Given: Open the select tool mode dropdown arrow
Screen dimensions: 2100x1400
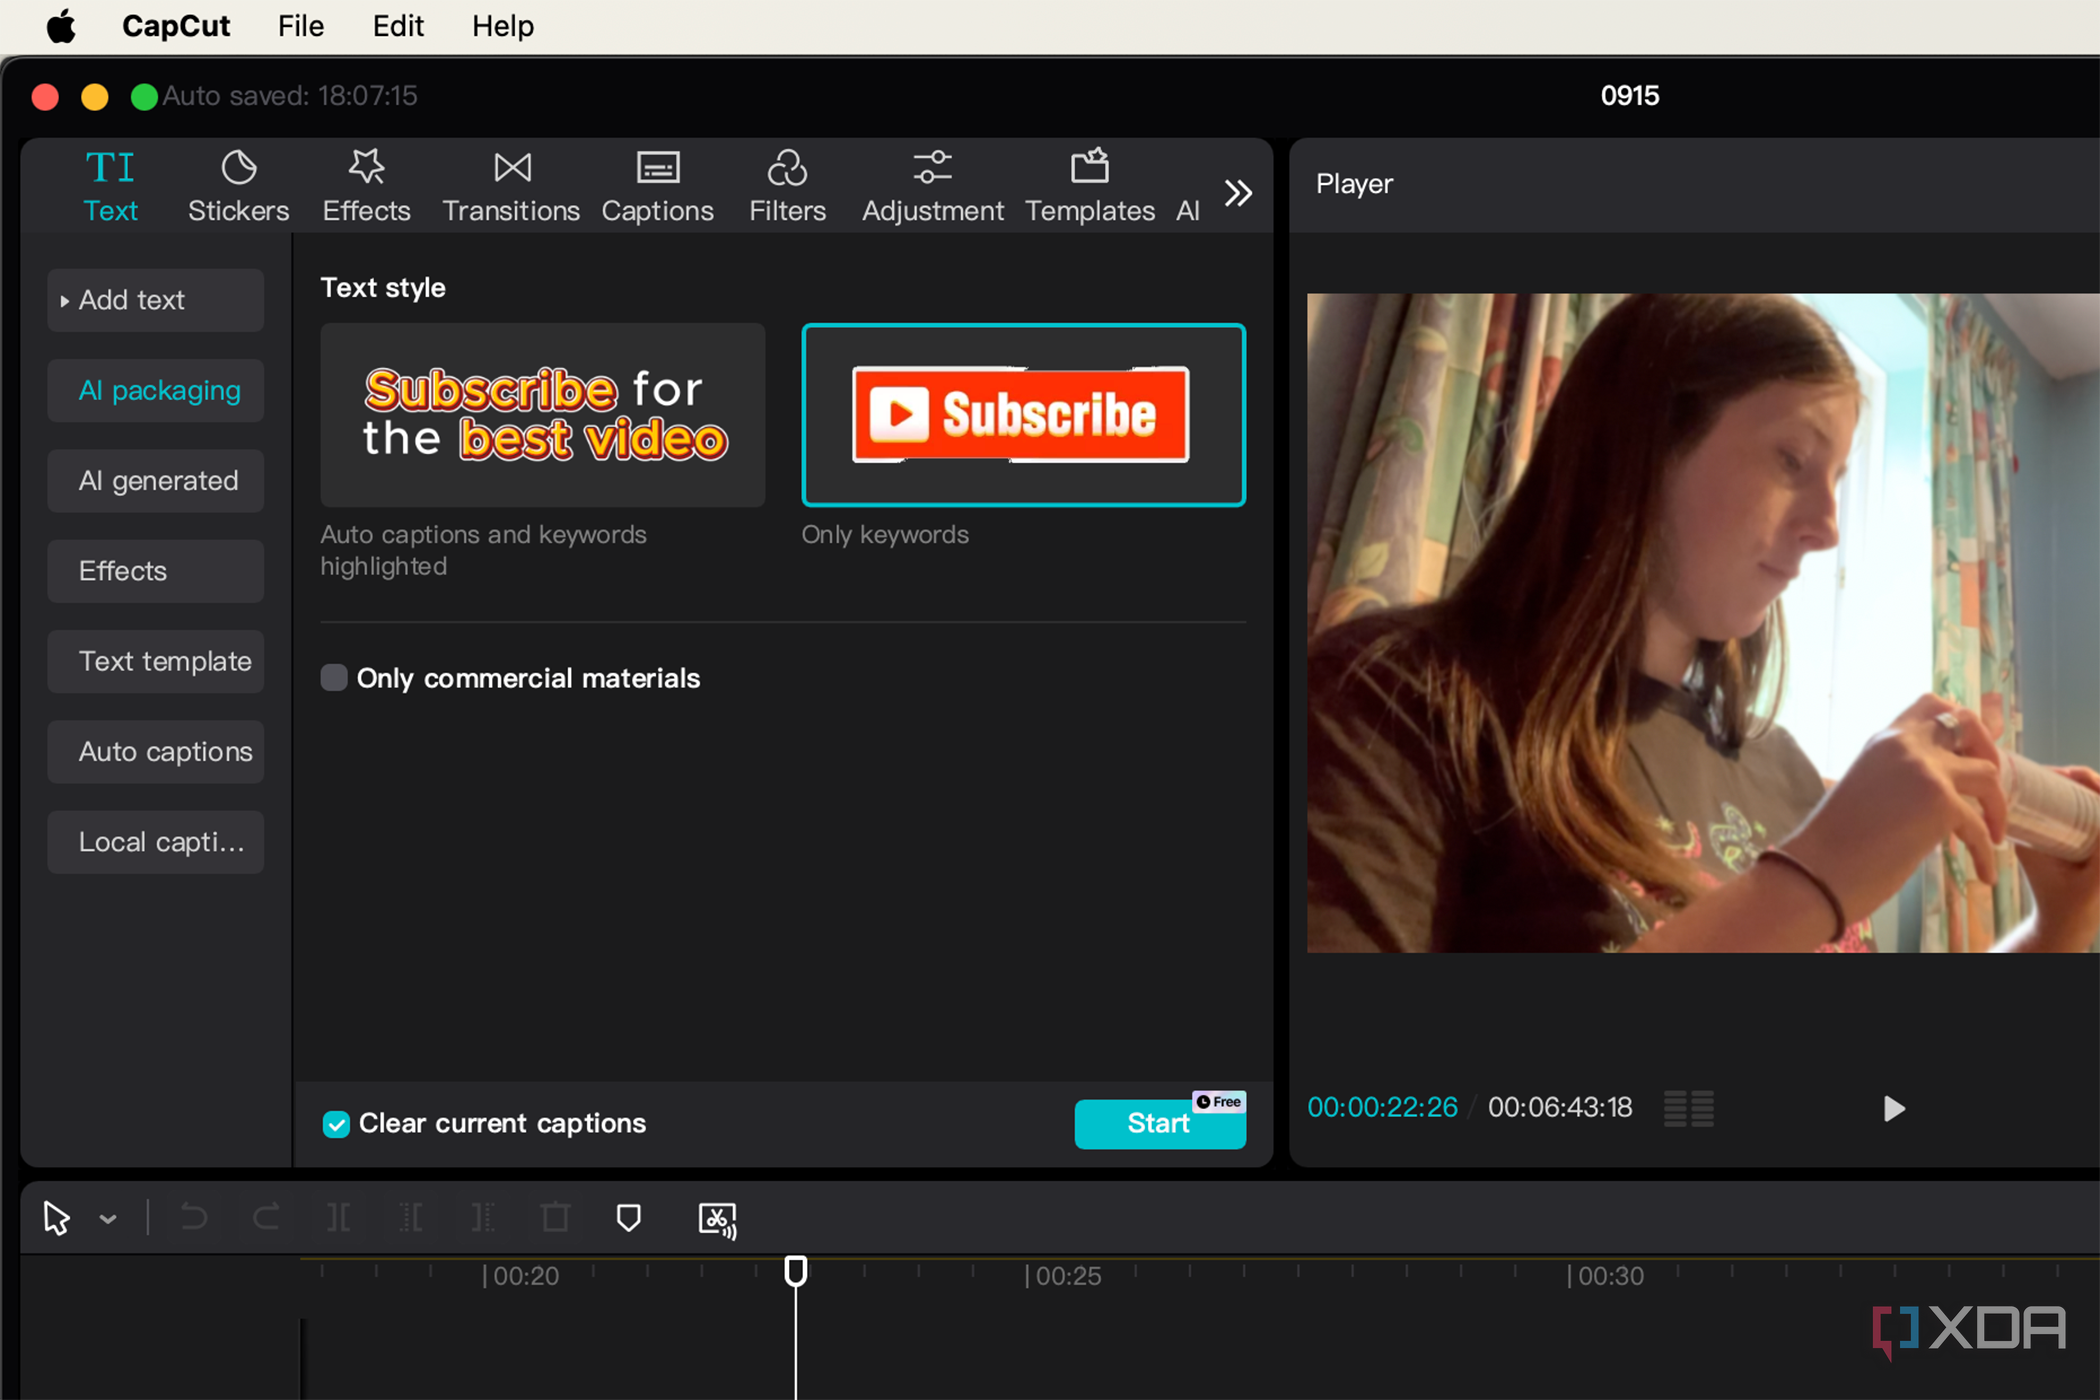Looking at the screenshot, I should (108, 1218).
